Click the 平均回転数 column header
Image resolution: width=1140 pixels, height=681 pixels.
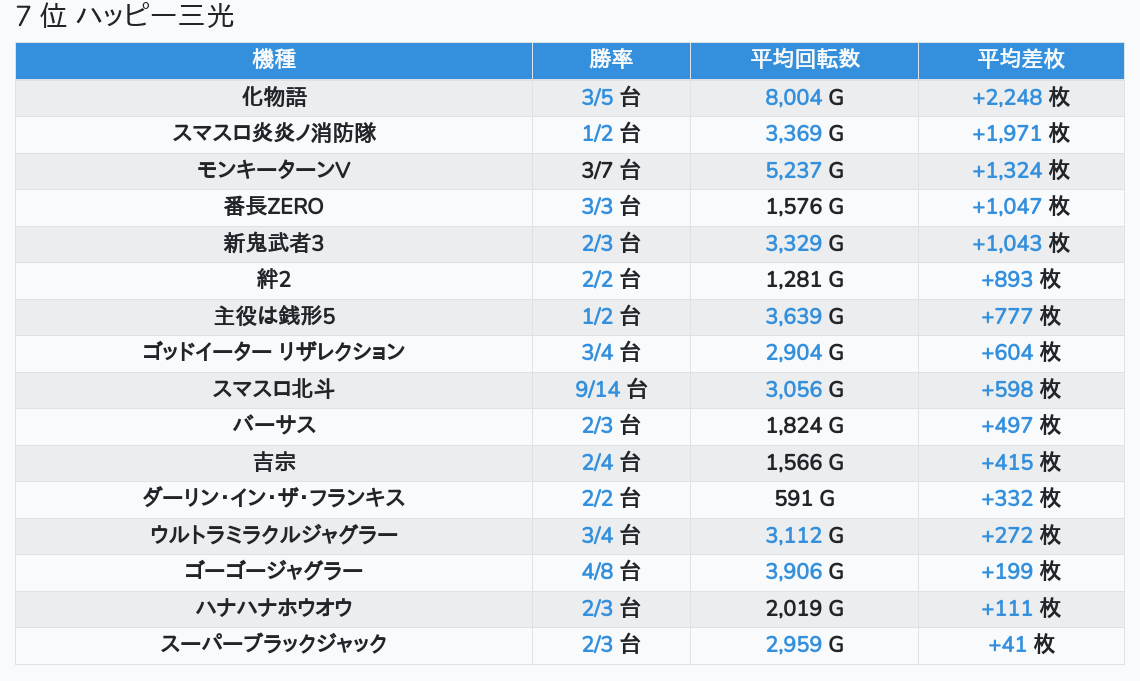click(x=804, y=60)
